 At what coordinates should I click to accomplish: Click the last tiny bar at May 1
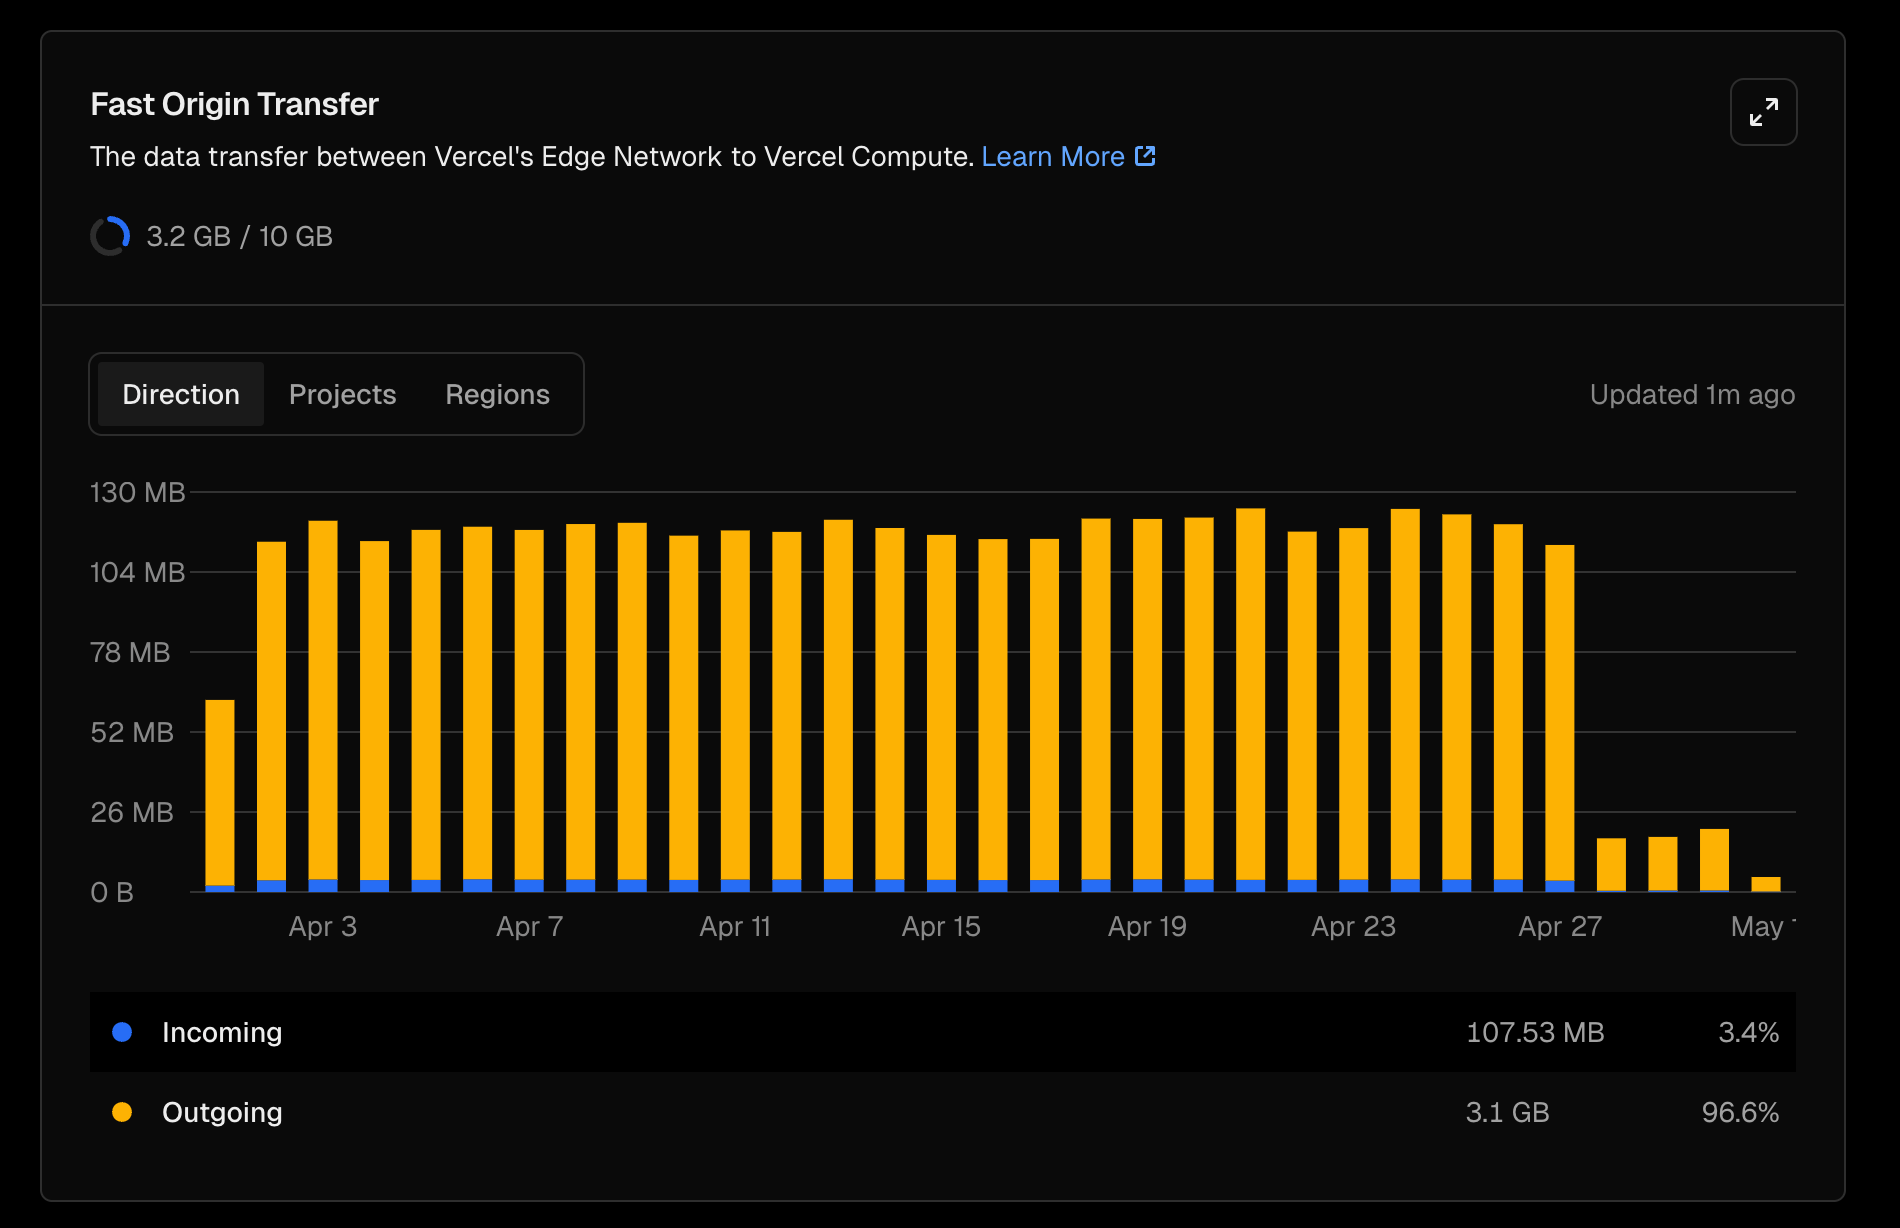pyautogui.click(x=1765, y=884)
